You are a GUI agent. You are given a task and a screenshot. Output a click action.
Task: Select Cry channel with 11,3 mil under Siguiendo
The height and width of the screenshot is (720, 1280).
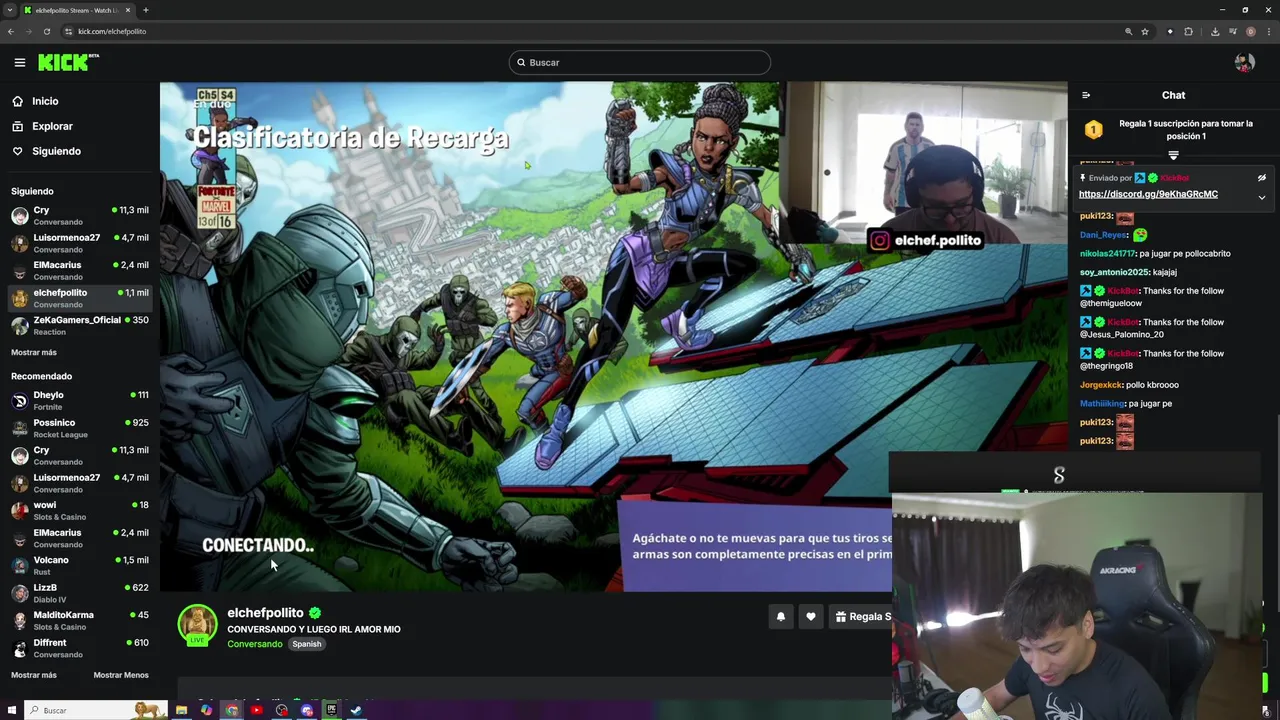click(x=80, y=216)
